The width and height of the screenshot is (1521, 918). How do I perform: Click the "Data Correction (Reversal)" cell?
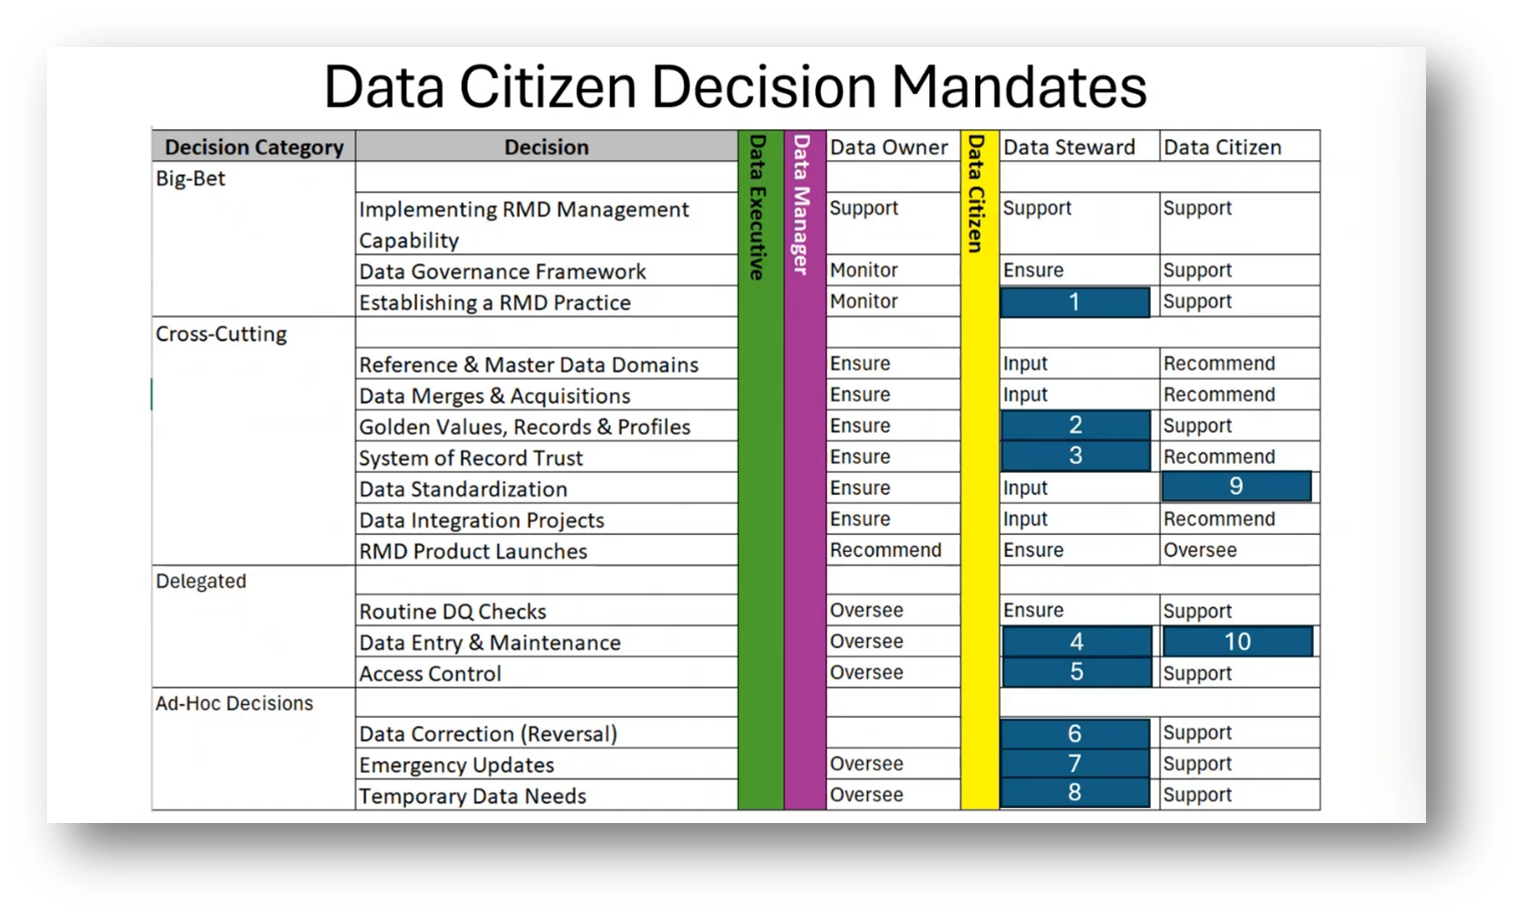tap(546, 733)
